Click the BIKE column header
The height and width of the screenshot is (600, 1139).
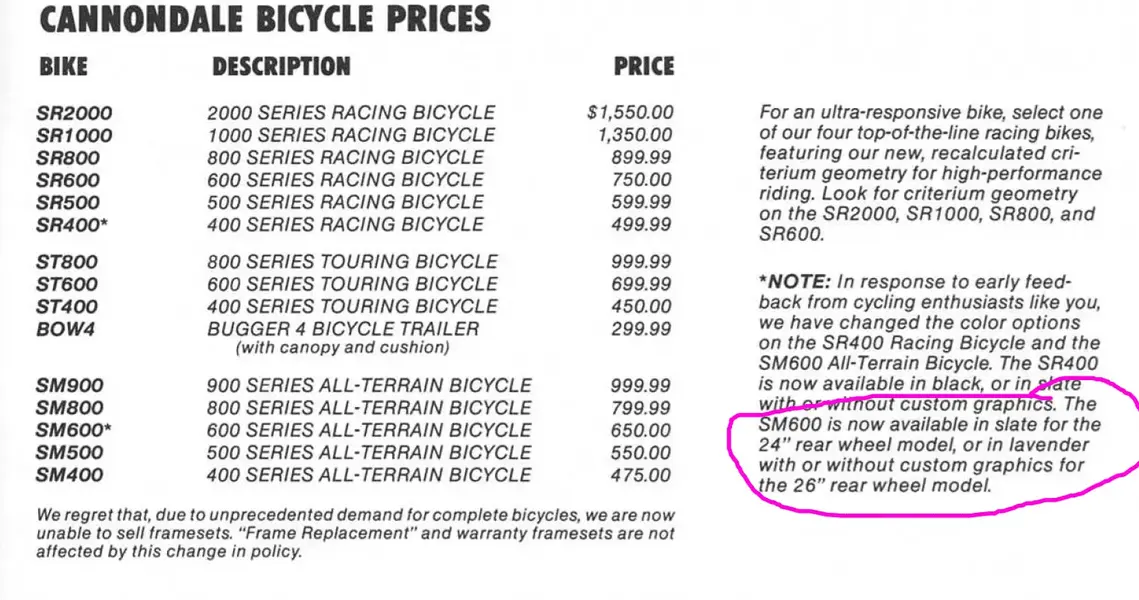pyautogui.click(x=63, y=67)
